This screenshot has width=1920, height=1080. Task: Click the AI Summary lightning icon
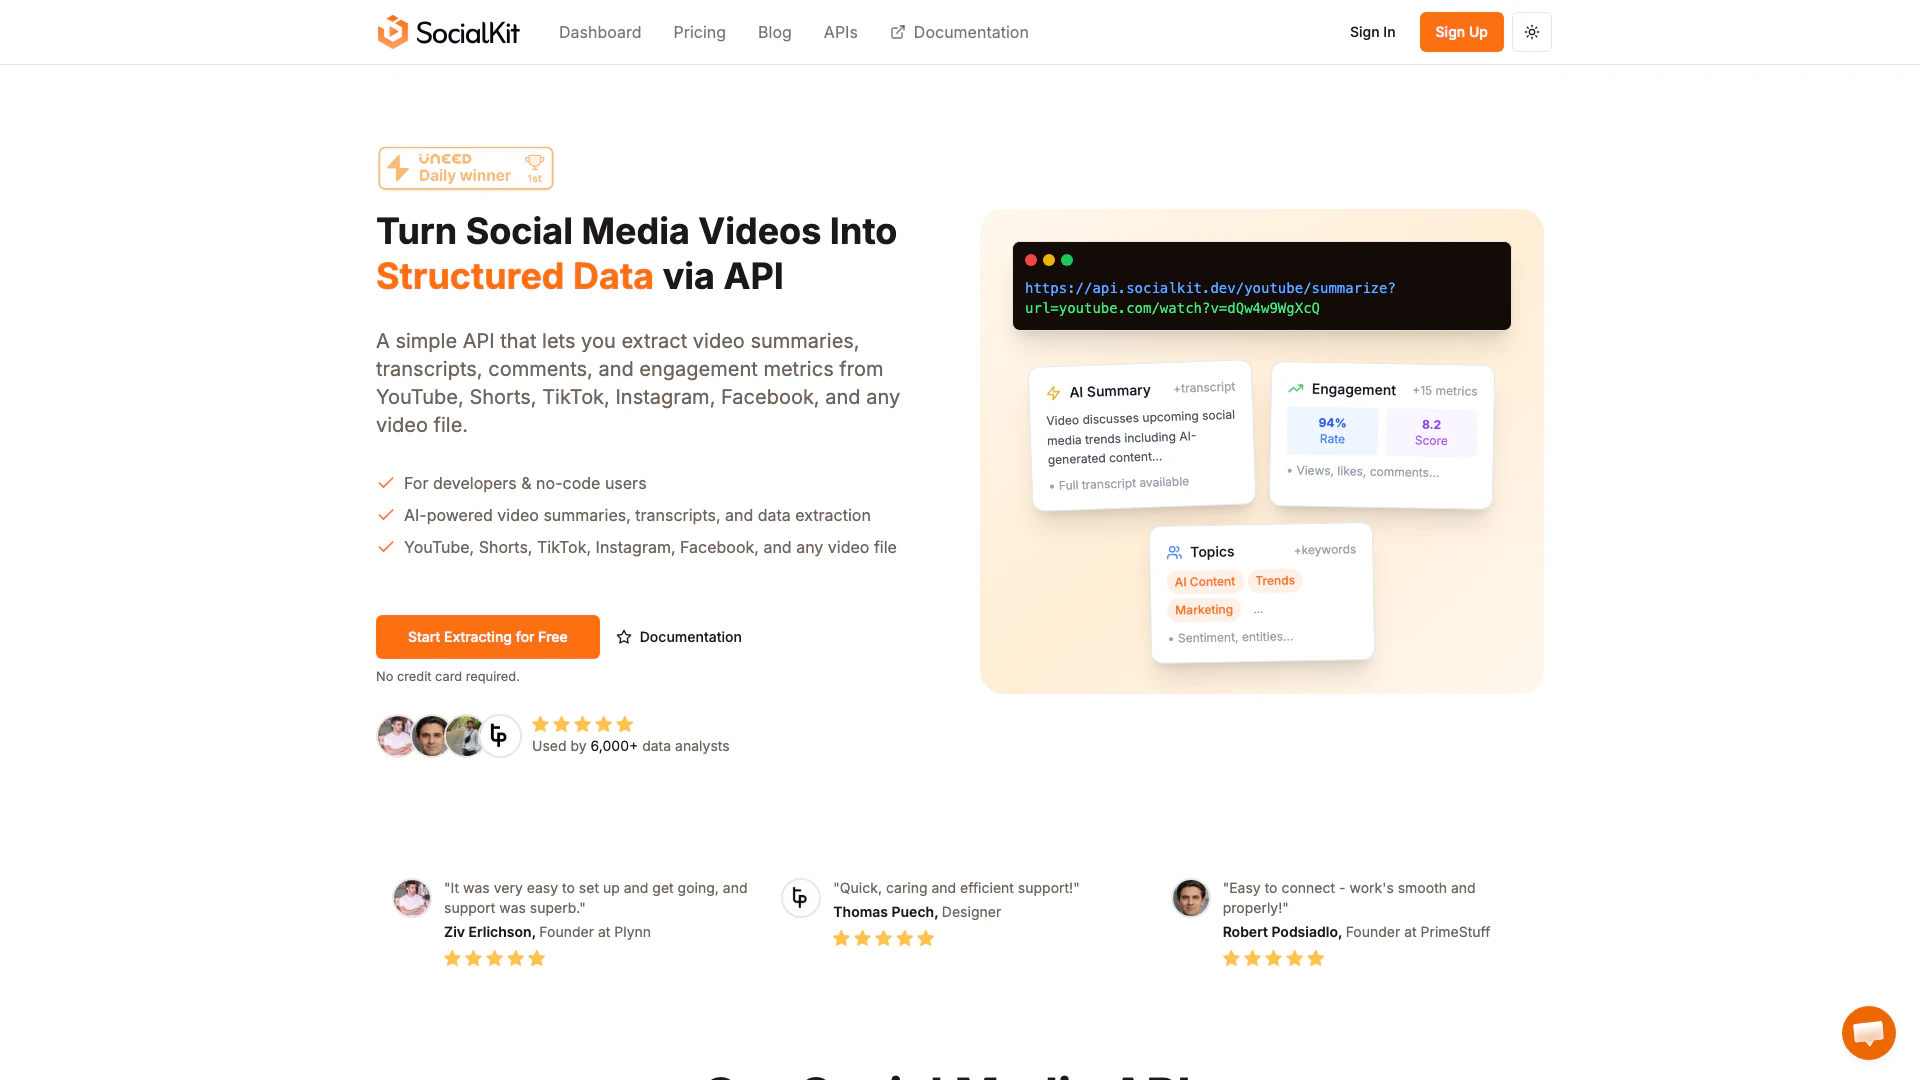click(1053, 393)
